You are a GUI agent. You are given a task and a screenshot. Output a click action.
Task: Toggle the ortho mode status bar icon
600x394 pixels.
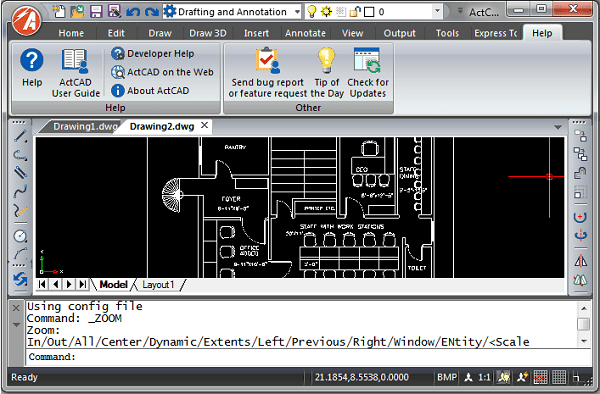coord(579,378)
